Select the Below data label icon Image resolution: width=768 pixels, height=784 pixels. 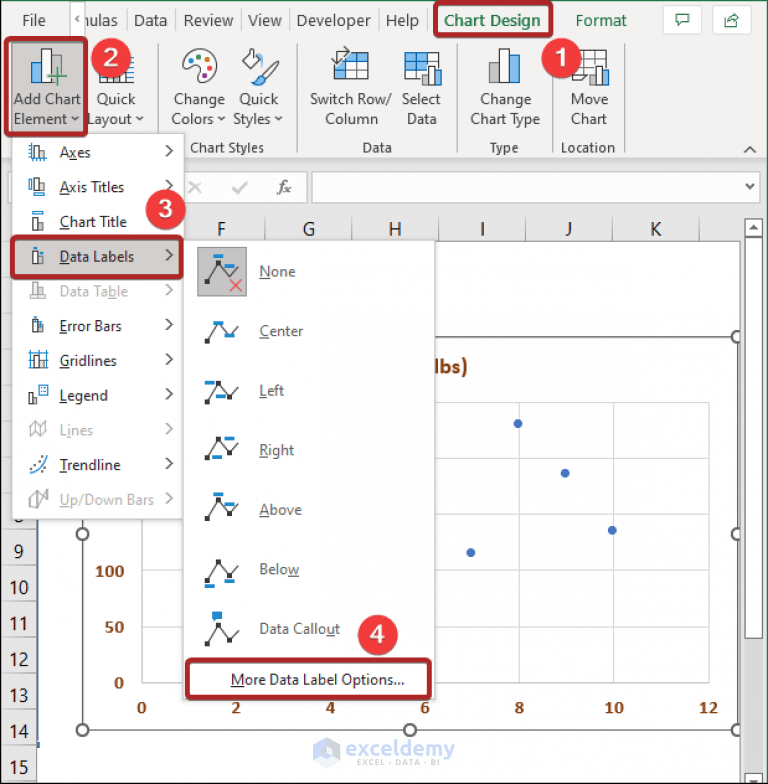click(222, 572)
